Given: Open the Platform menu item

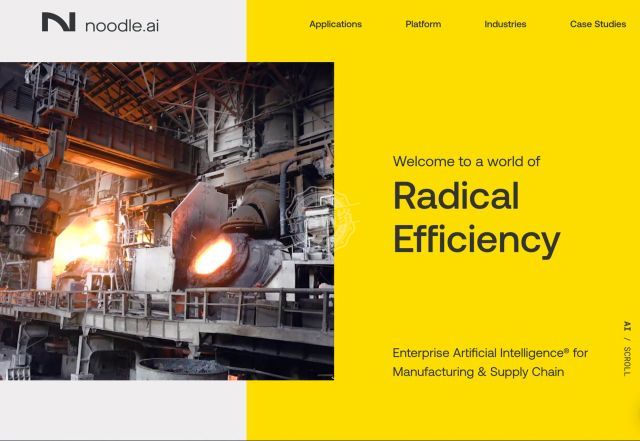Looking at the screenshot, I should click(423, 24).
